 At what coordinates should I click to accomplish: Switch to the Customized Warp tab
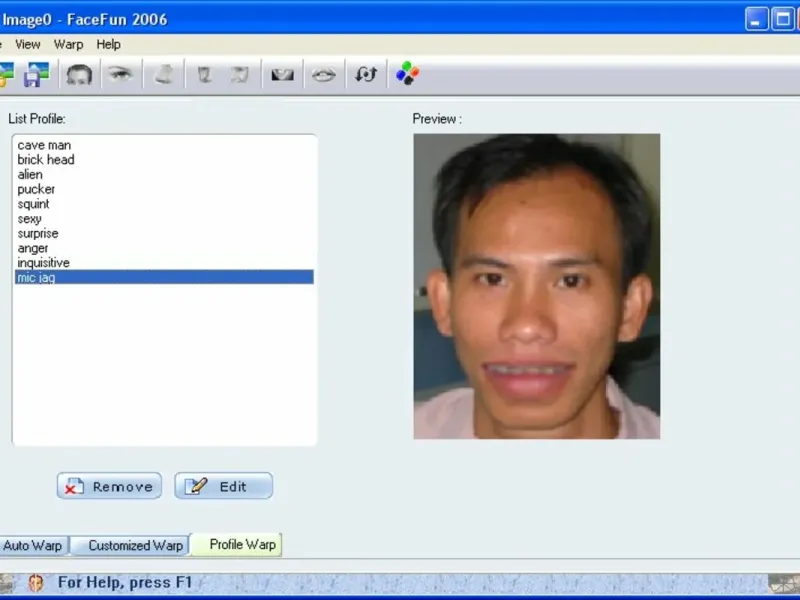pos(135,546)
